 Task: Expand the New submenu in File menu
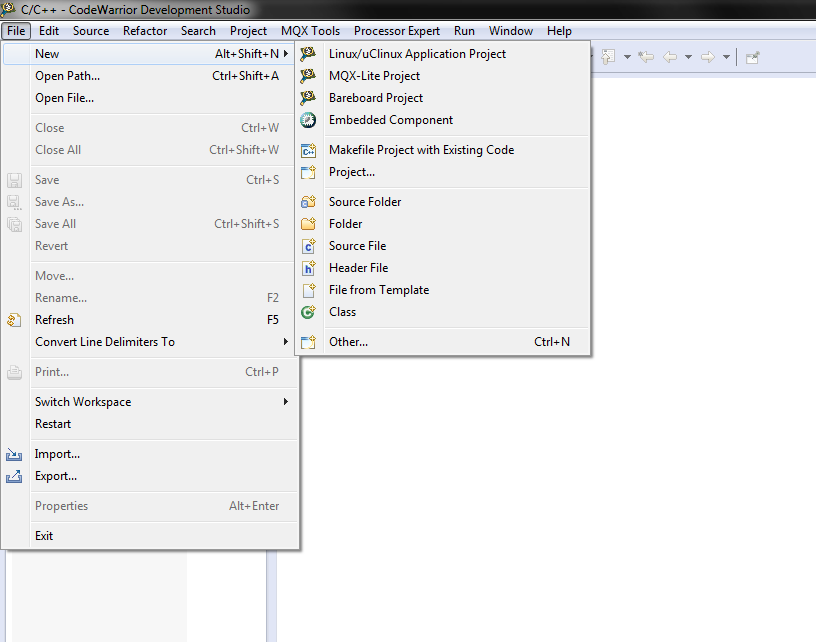point(150,54)
